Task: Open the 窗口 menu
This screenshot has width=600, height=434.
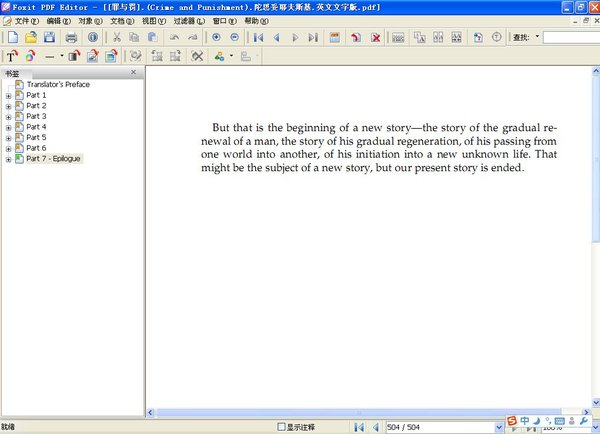Action: 225,21
